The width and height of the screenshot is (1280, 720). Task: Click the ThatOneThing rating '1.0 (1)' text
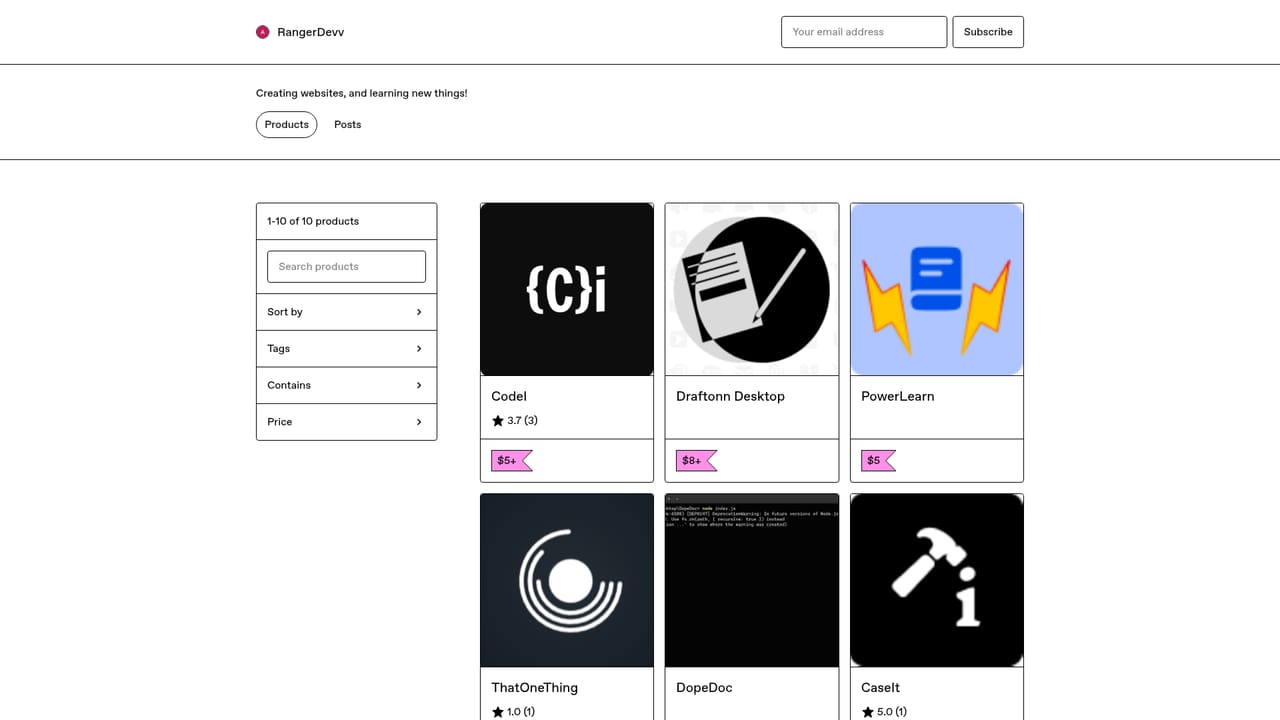[x=521, y=712]
